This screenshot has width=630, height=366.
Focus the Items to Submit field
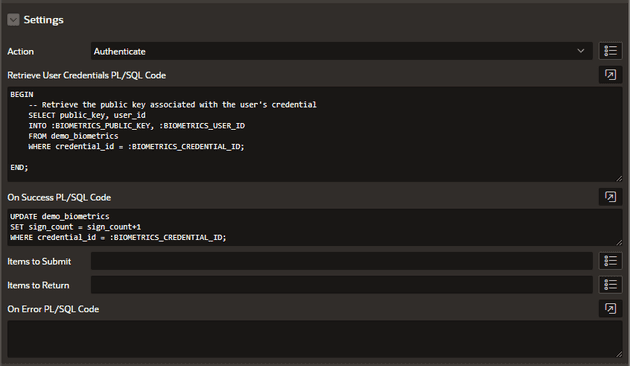point(342,261)
